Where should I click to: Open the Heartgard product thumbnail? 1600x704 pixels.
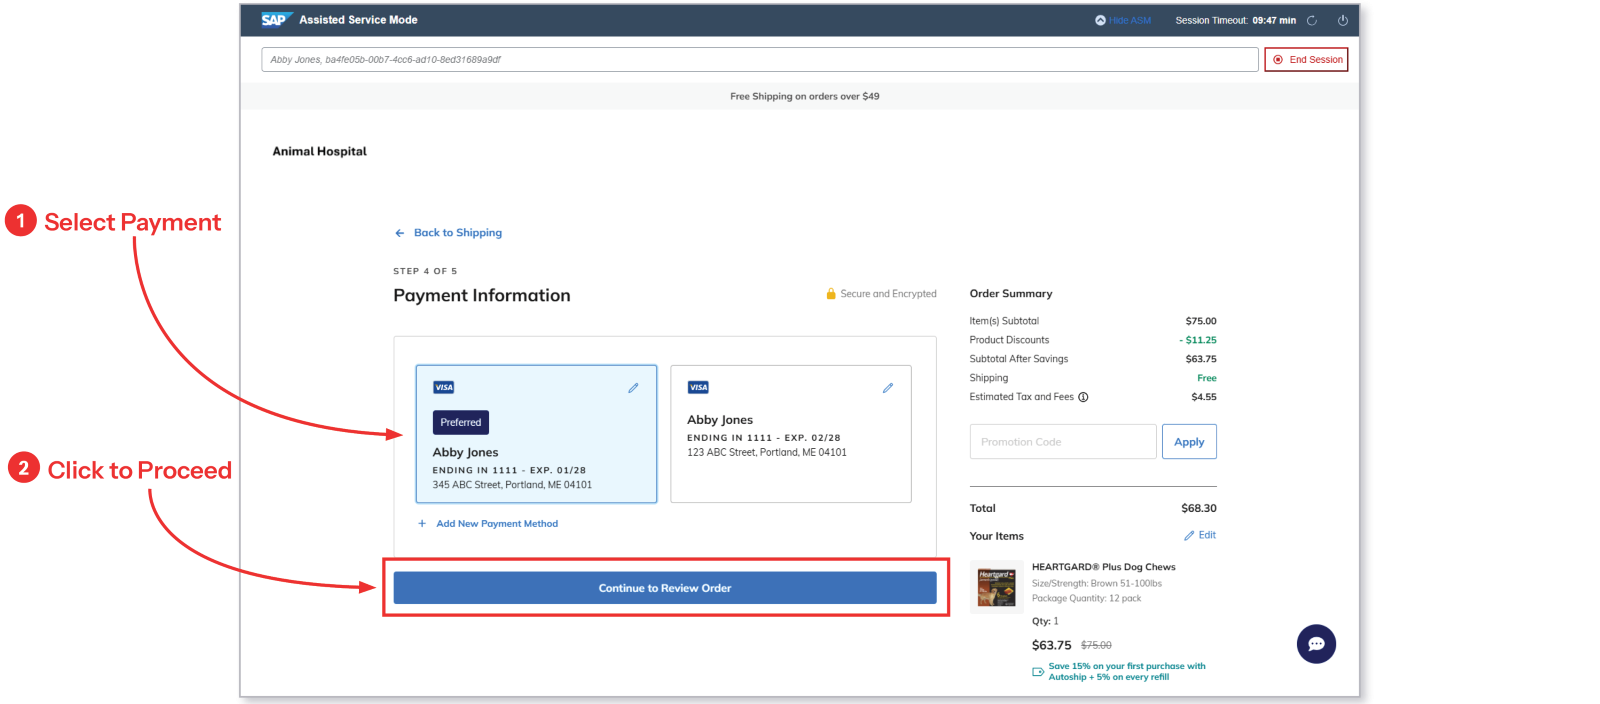pyautogui.click(x=997, y=586)
